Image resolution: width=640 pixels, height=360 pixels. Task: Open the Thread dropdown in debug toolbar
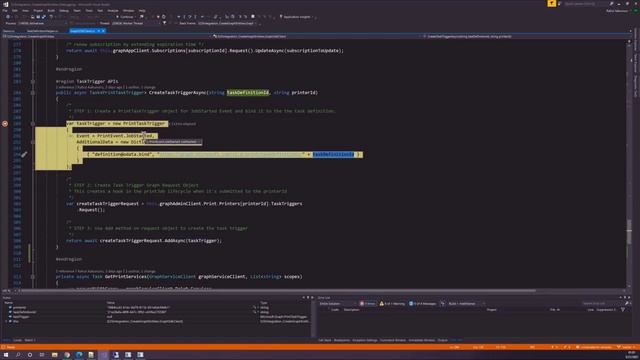coord(135,23)
